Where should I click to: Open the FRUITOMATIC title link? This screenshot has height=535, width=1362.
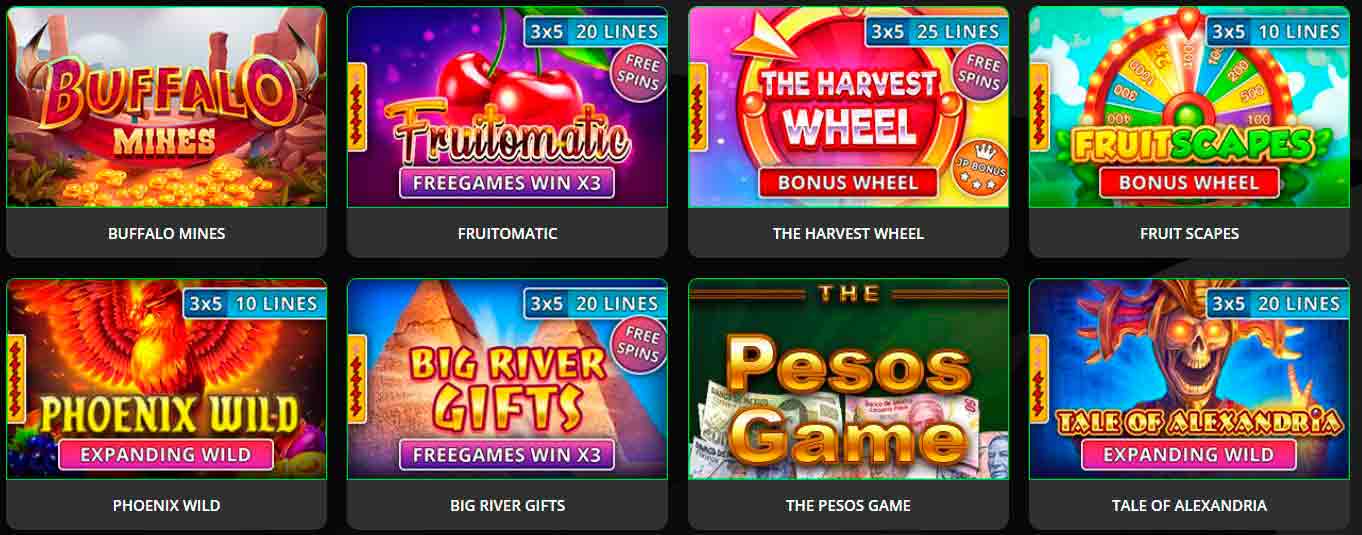pos(507,233)
